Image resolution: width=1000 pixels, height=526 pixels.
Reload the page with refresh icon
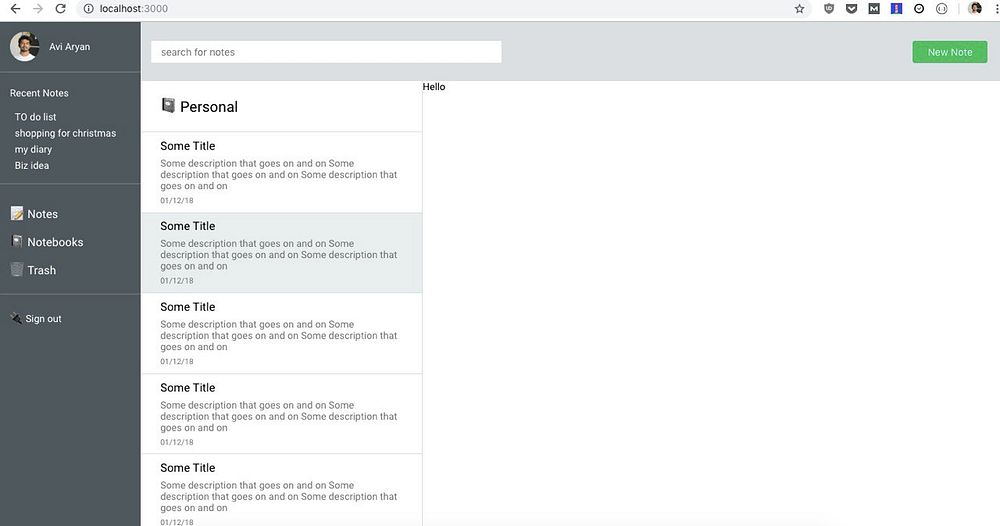pyautogui.click(x=61, y=9)
